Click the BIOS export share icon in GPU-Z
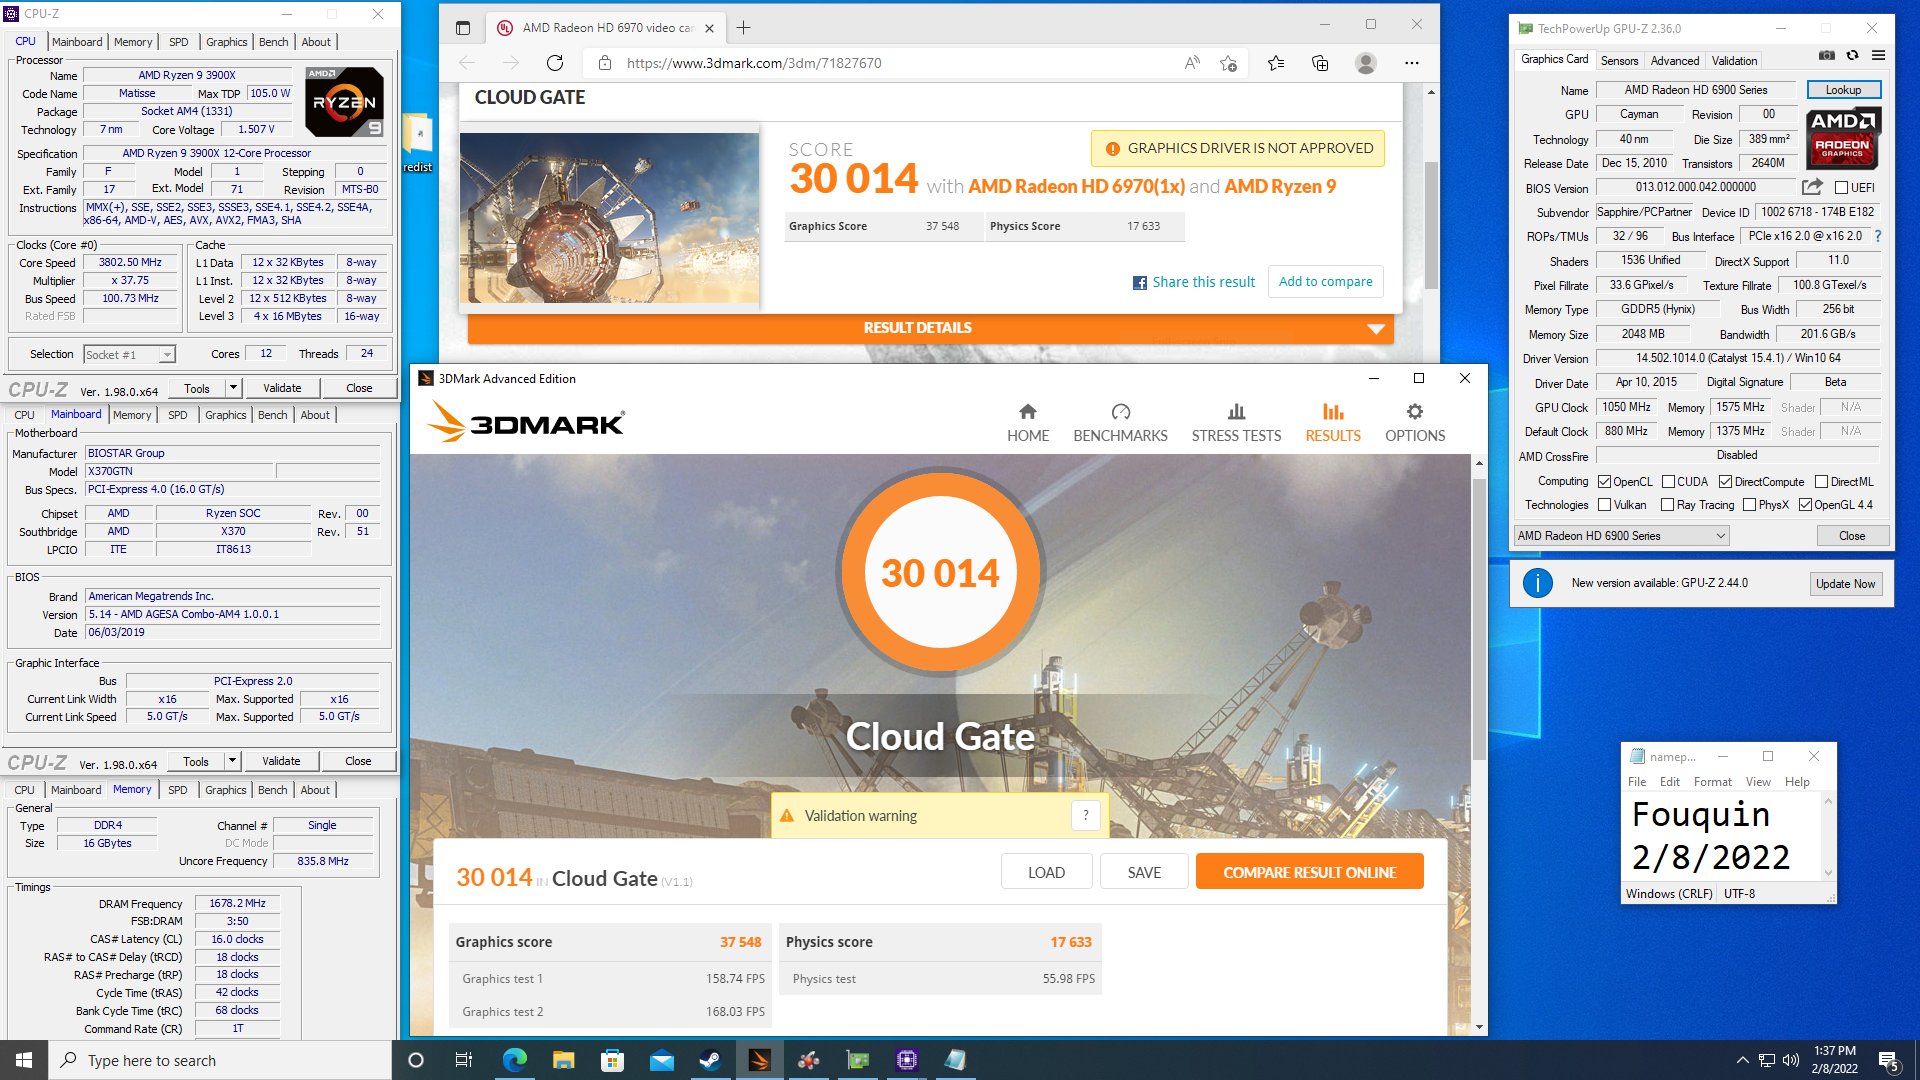The image size is (1920, 1080). pyautogui.click(x=1812, y=187)
